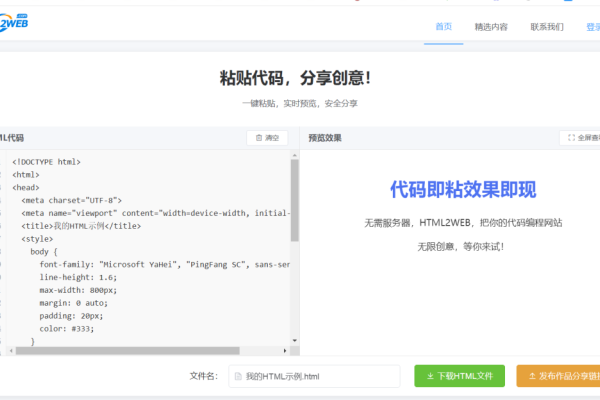Click the orange 发布作品分享链接 publish button
This screenshot has width=600, height=400.
(x=558, y=376)
